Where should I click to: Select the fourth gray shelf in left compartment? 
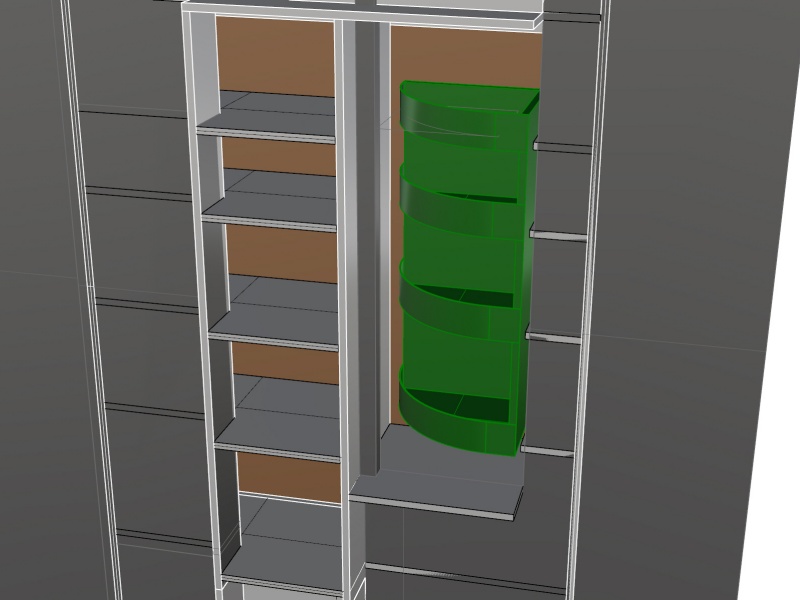(278, 418)
